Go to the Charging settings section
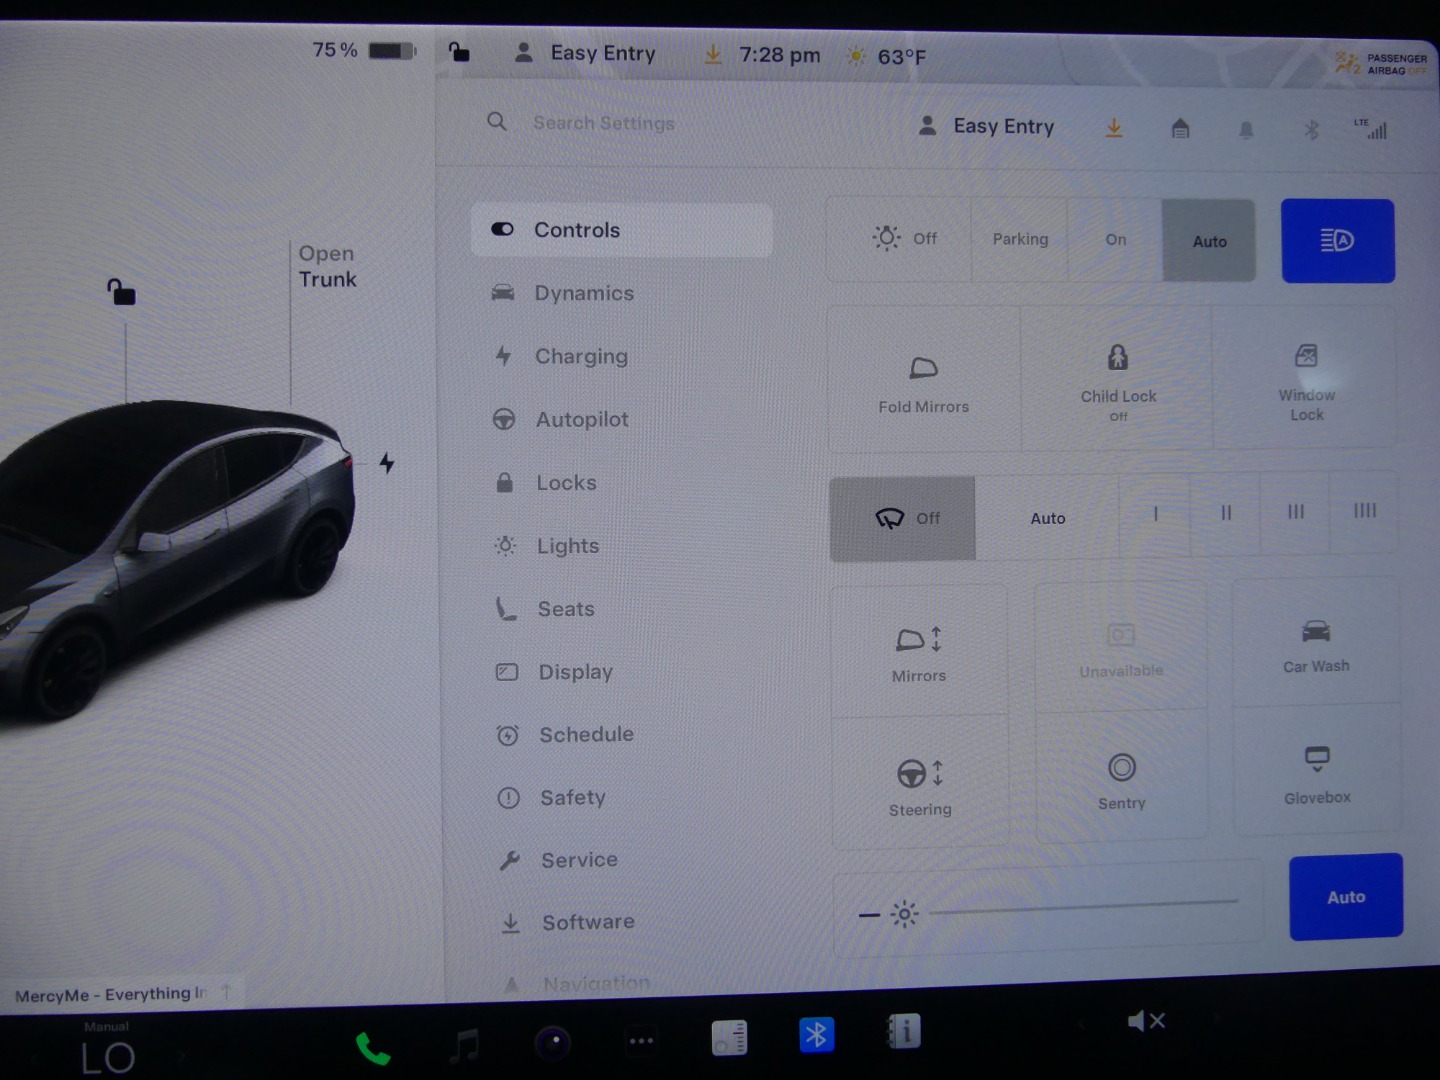 [581, 357]
